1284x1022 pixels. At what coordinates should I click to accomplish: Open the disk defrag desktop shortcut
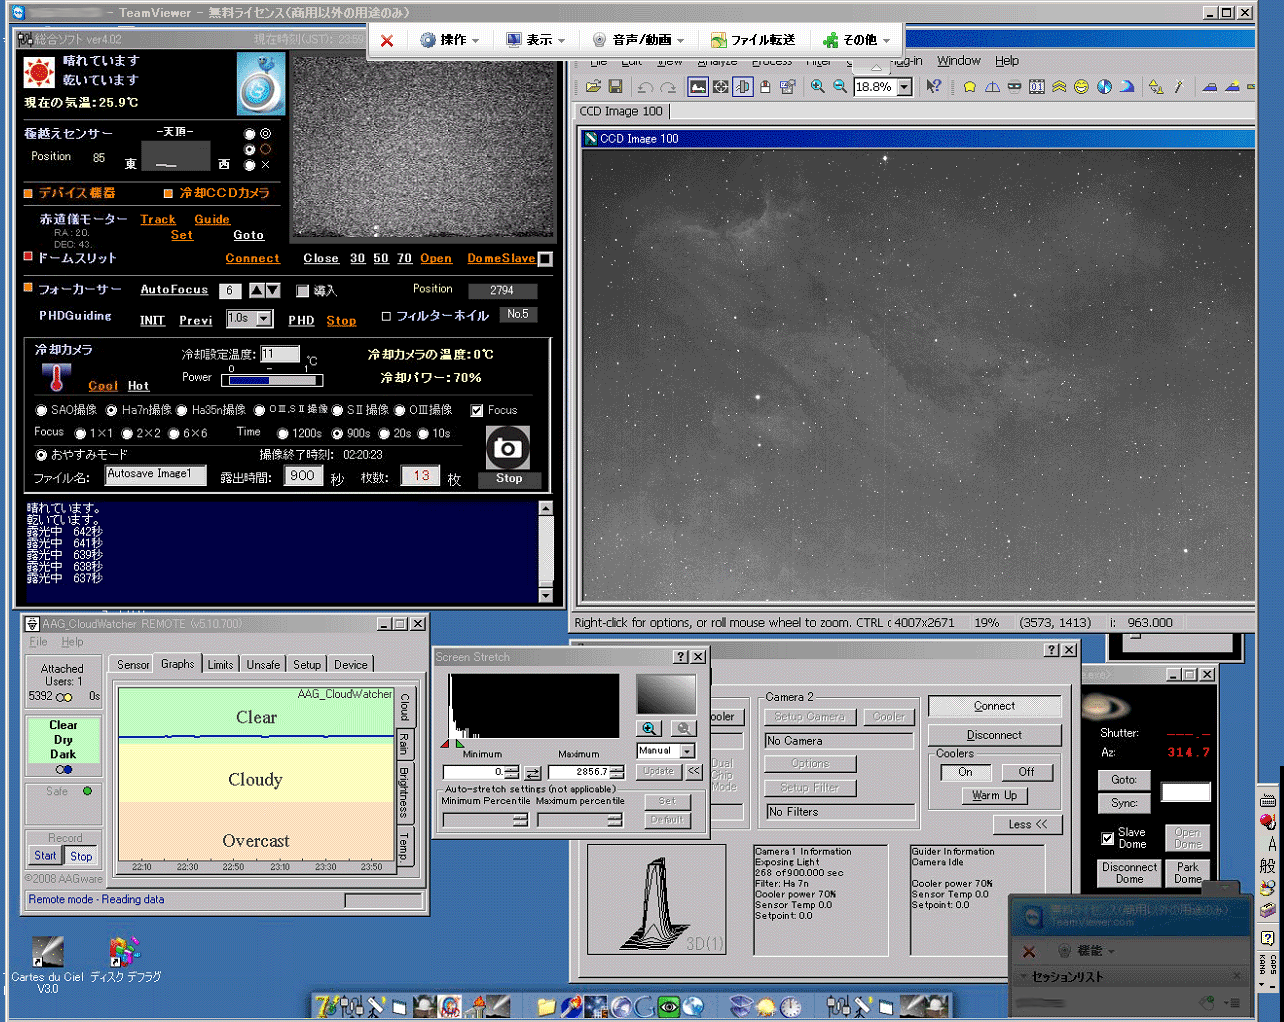click(125, 960)
